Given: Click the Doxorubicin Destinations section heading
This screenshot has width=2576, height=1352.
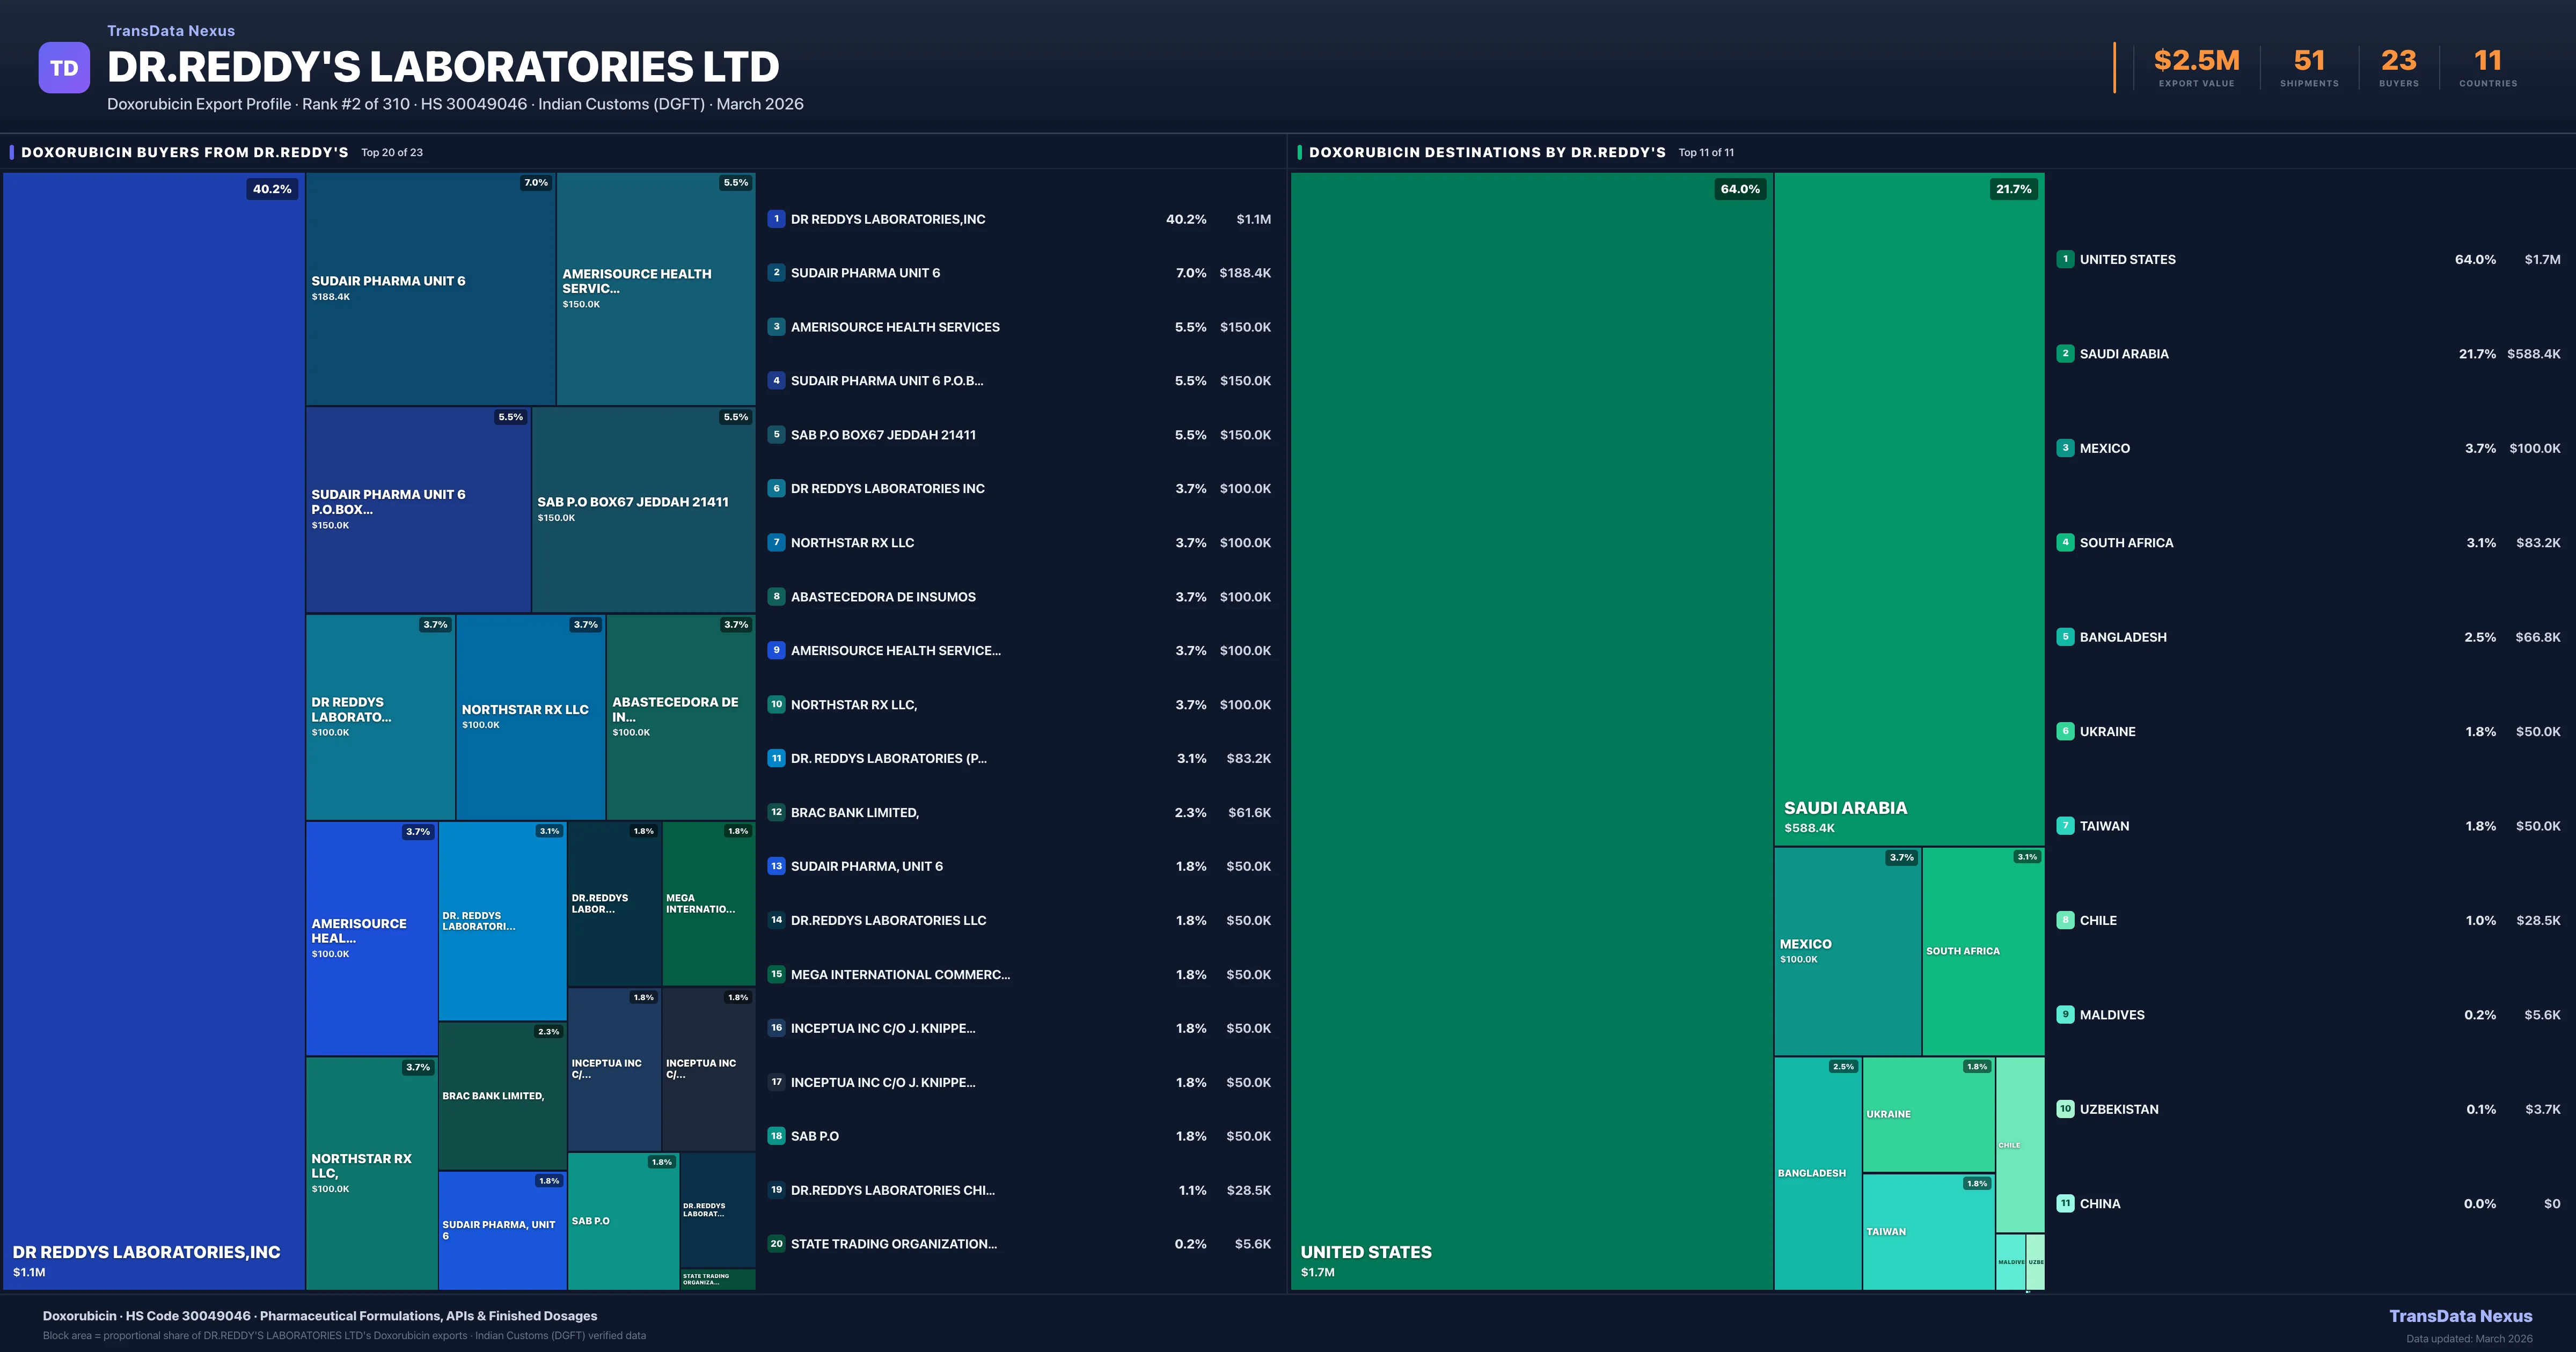Looking at the screenshot, I should 1487,152.
